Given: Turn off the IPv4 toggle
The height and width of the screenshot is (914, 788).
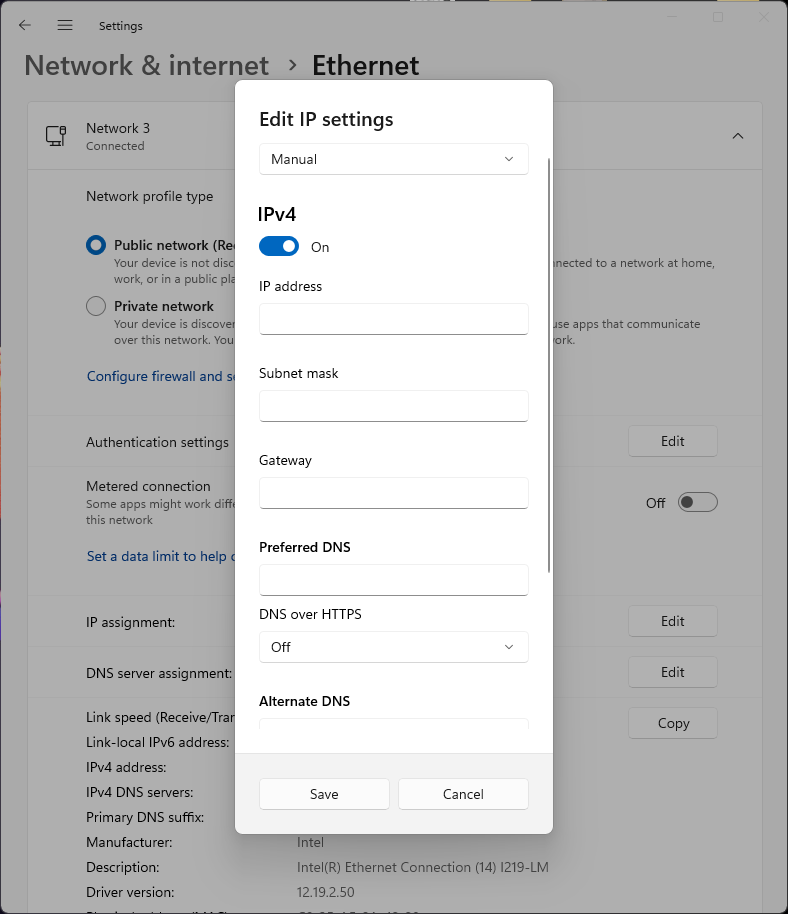Looking at the screenshot, I should 279,245.
